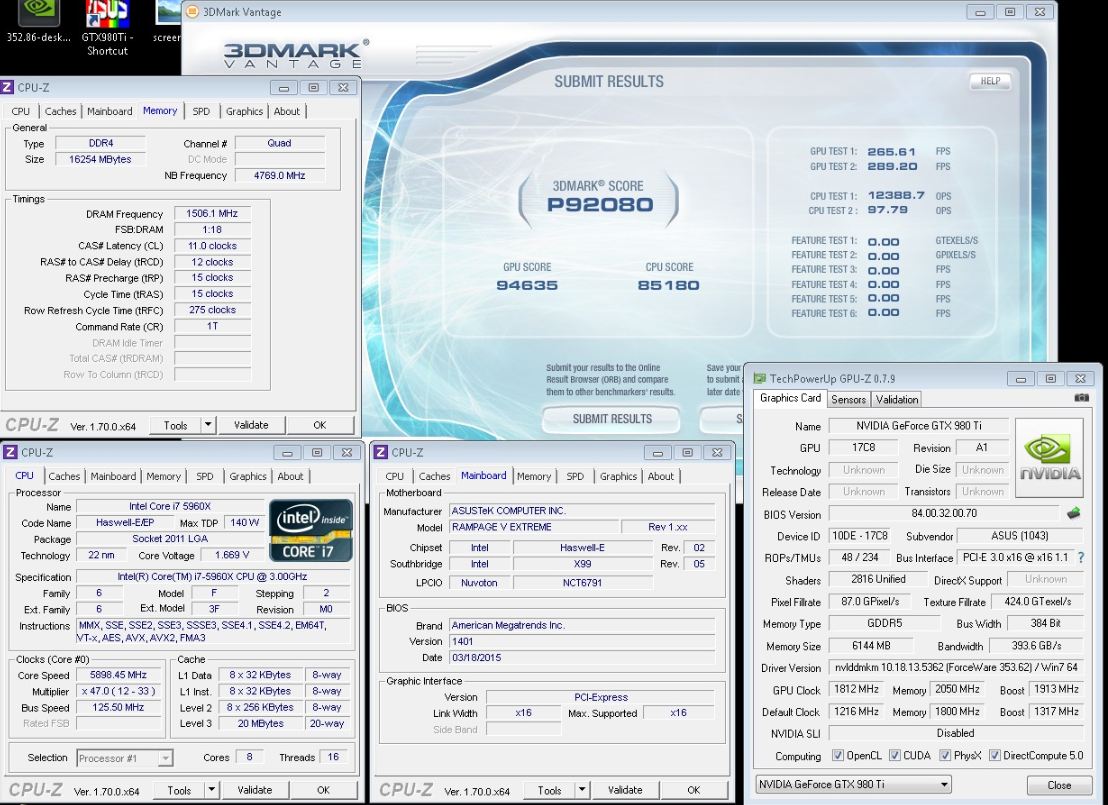
Task: Click the CPU Test 1 value 12388.7
Action: click(x=896, y=196)
